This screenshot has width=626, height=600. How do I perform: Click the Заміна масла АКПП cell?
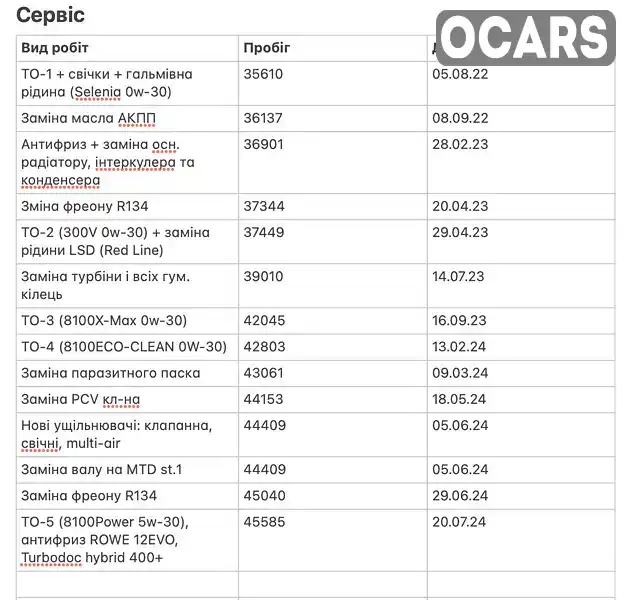(x=127, y=119)
